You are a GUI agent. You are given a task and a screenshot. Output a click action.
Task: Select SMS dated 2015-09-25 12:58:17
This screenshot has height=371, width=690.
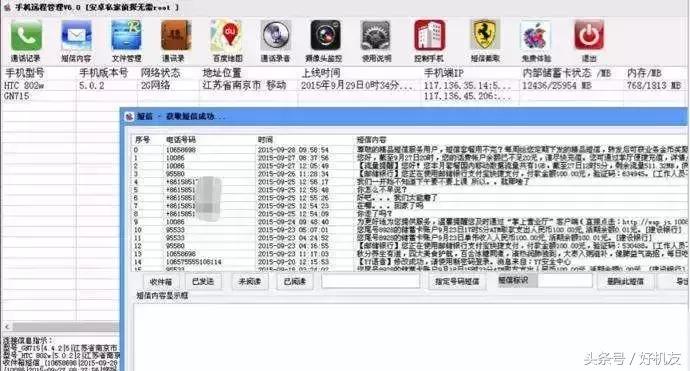409,182
